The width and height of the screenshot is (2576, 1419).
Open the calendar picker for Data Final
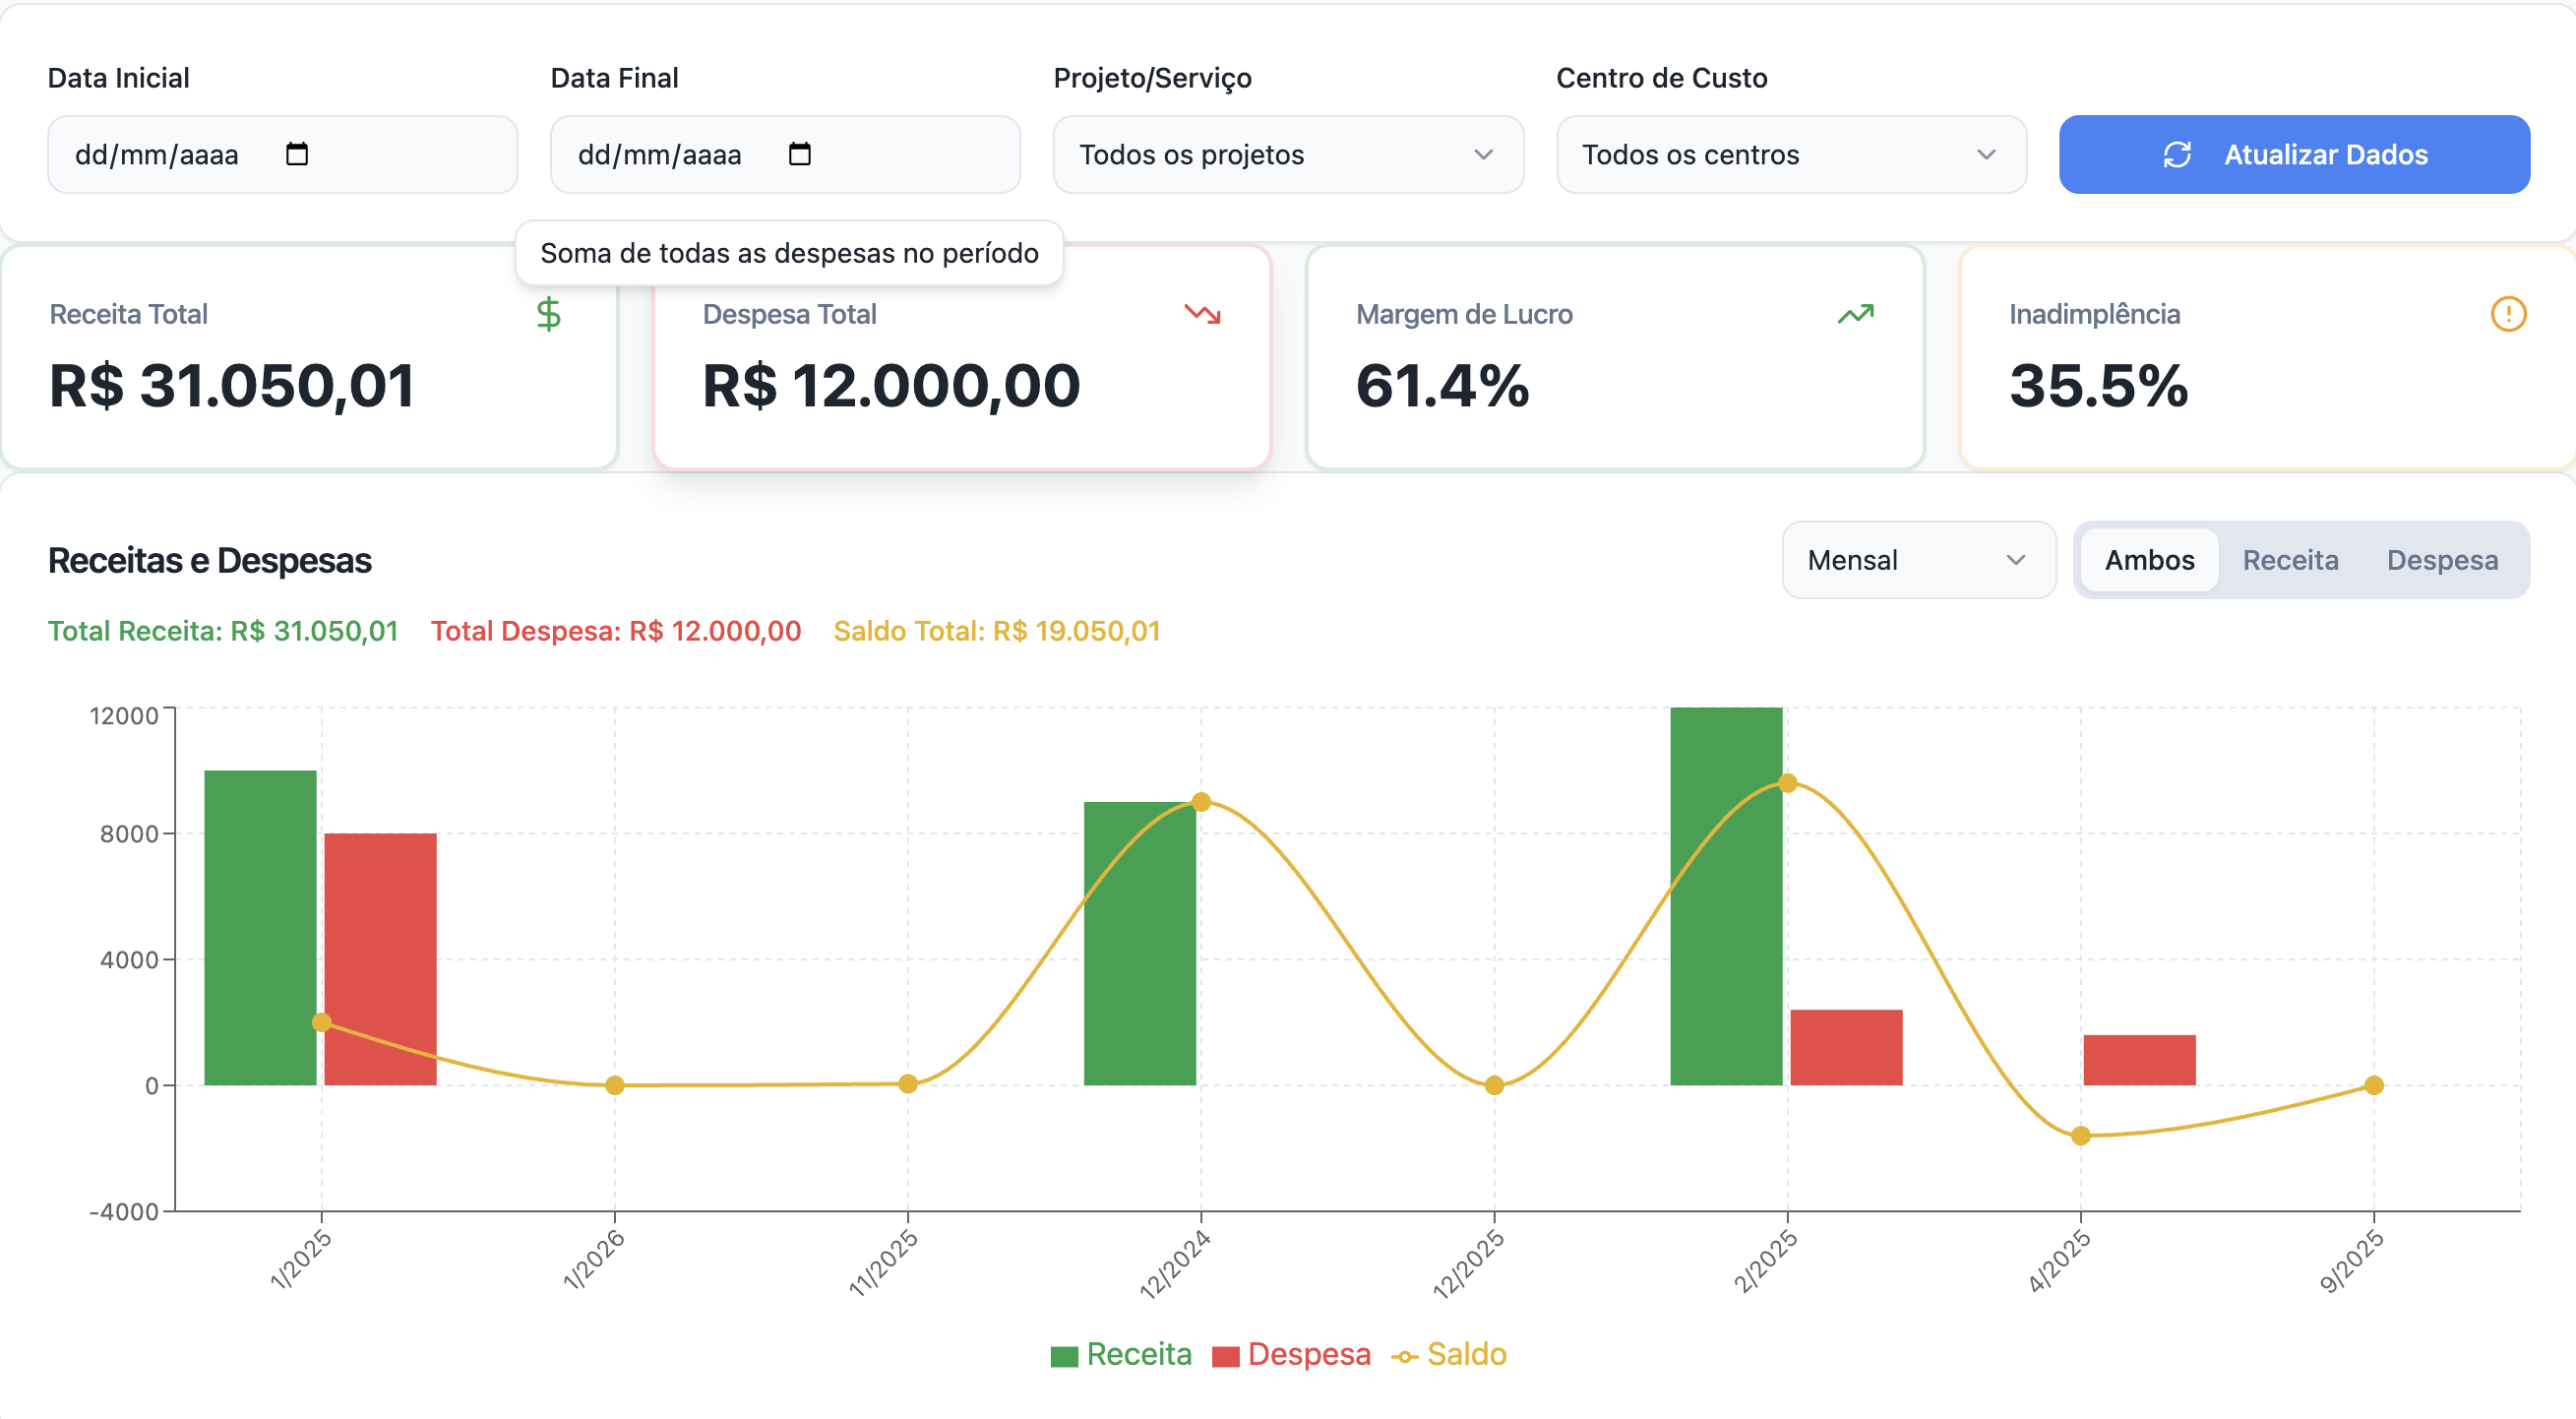click(797, 154)
